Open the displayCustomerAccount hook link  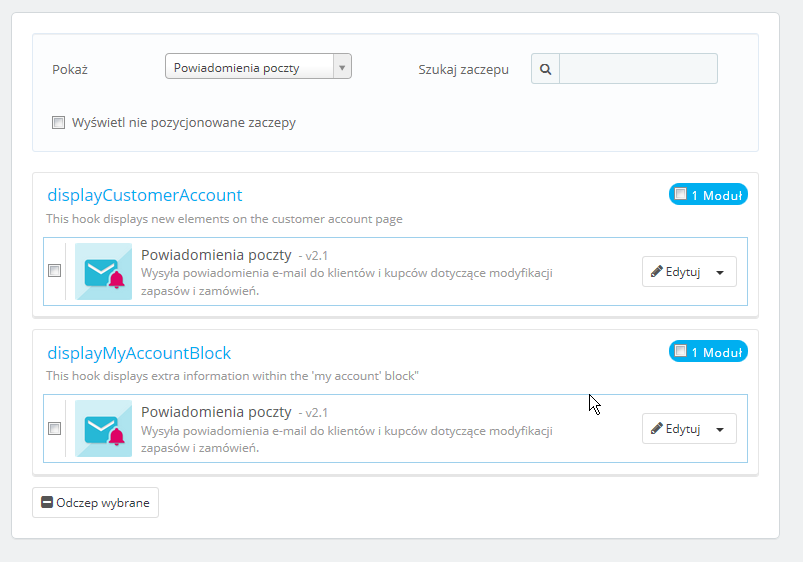pos(145,195)
